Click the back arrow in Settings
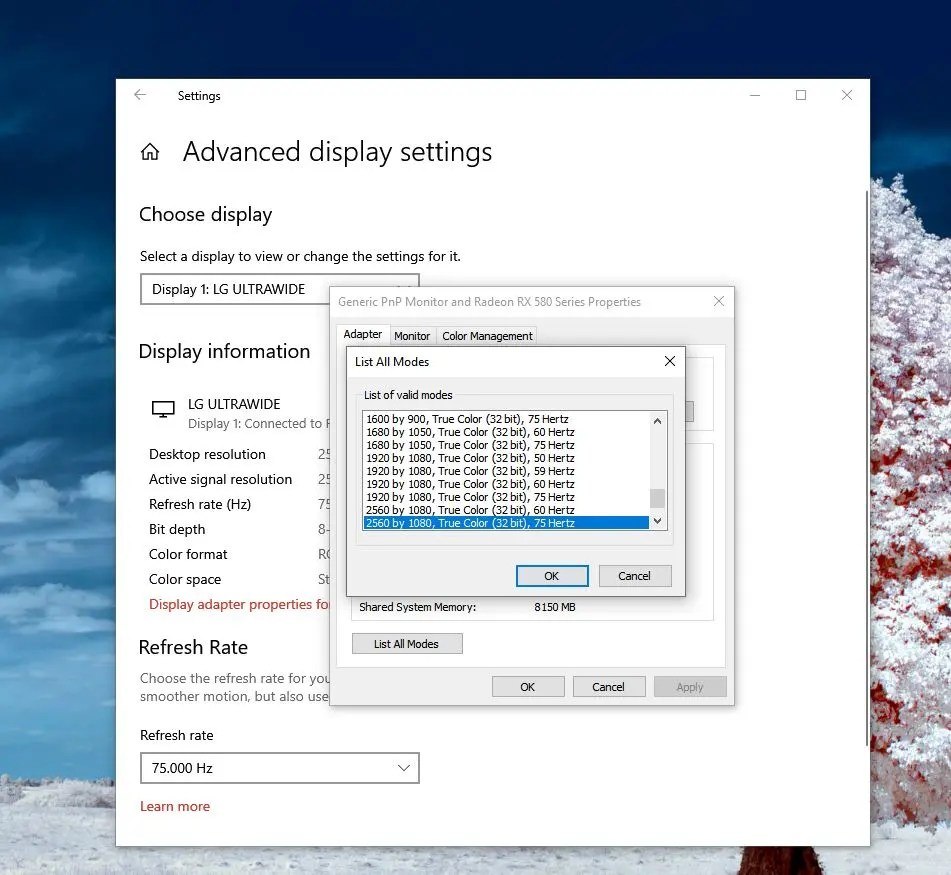This screenshot has height=875, width=951. coord(140,95)
